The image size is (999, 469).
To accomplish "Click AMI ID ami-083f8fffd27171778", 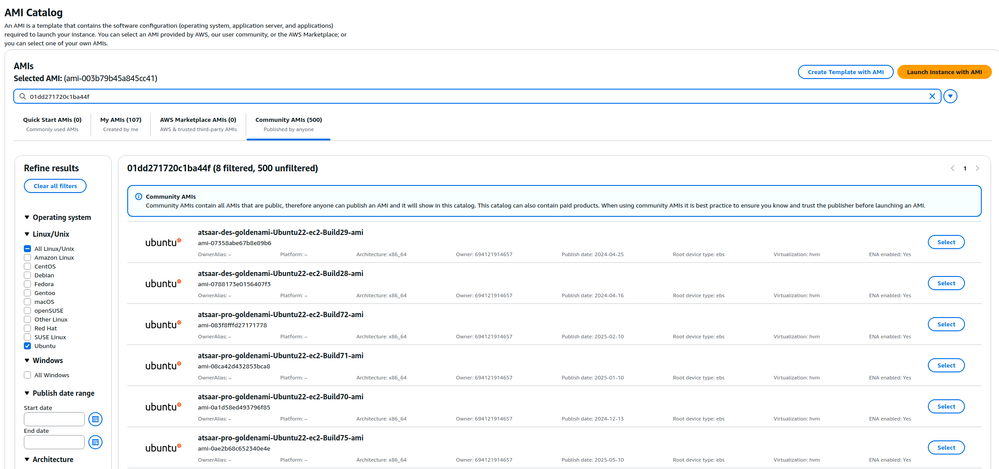I will [x=233, y=325].
